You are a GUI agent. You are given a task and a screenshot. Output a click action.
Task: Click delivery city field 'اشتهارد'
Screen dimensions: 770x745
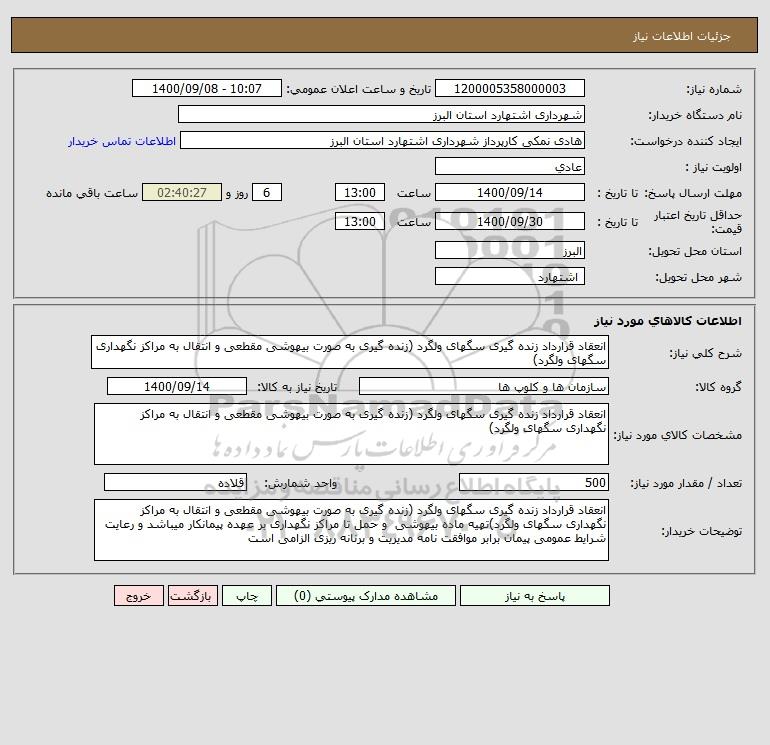(x=510, y=276)
